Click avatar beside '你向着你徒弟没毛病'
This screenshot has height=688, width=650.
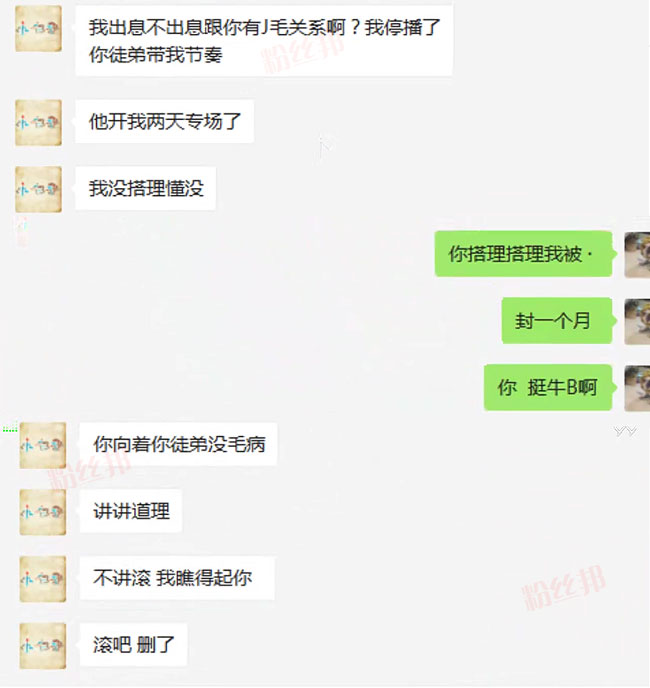[43, 445]
